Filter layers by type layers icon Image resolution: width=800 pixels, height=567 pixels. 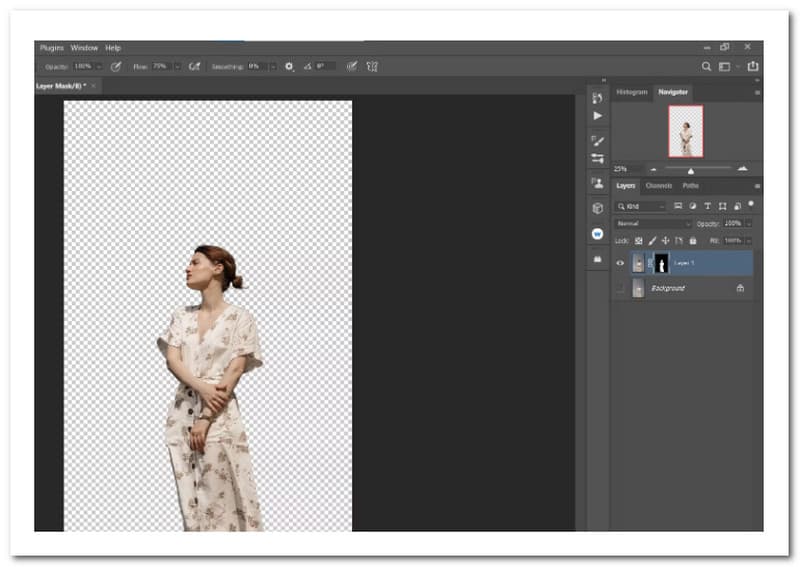708,206
